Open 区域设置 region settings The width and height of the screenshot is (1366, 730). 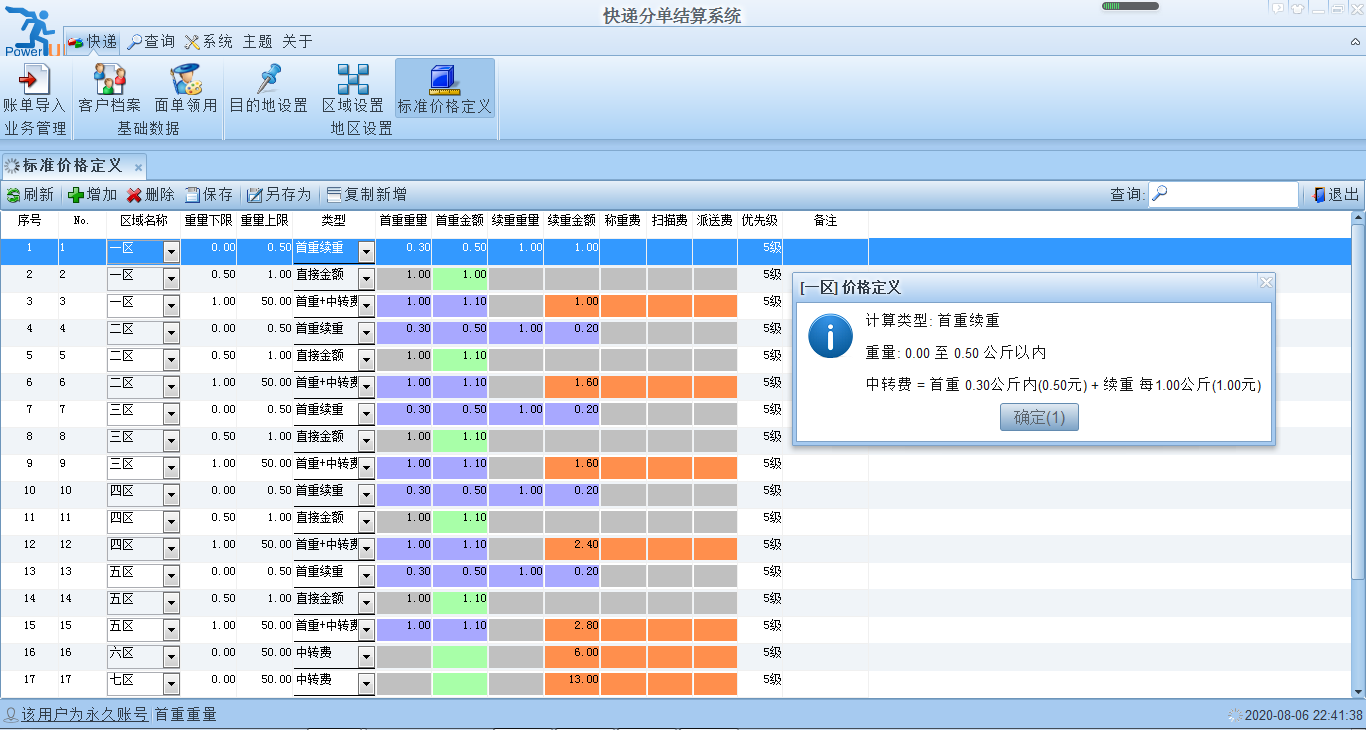(352, 88)
